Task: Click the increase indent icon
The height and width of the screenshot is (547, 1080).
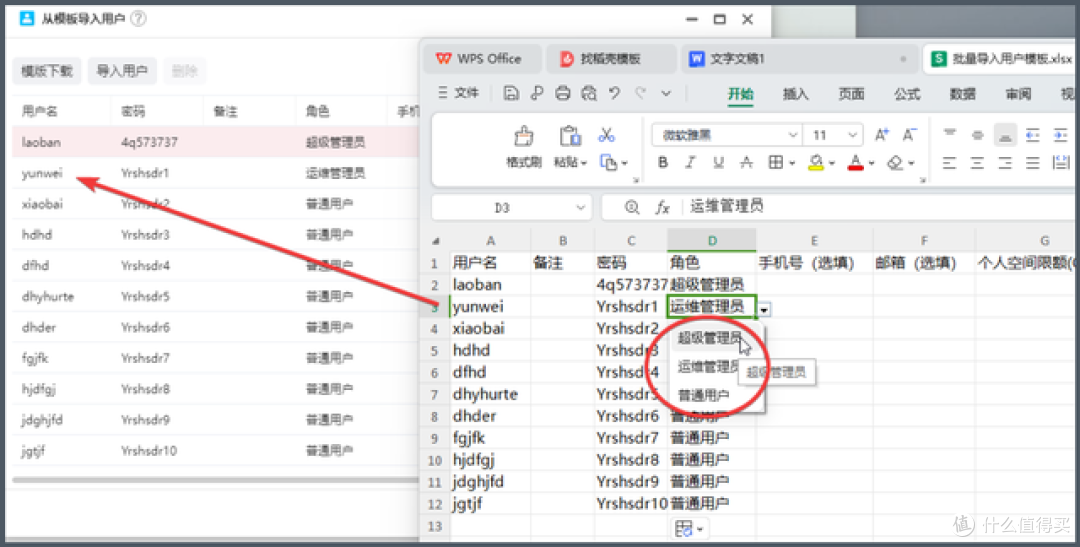Action: pyautogui.click(x=1060, y=135)
